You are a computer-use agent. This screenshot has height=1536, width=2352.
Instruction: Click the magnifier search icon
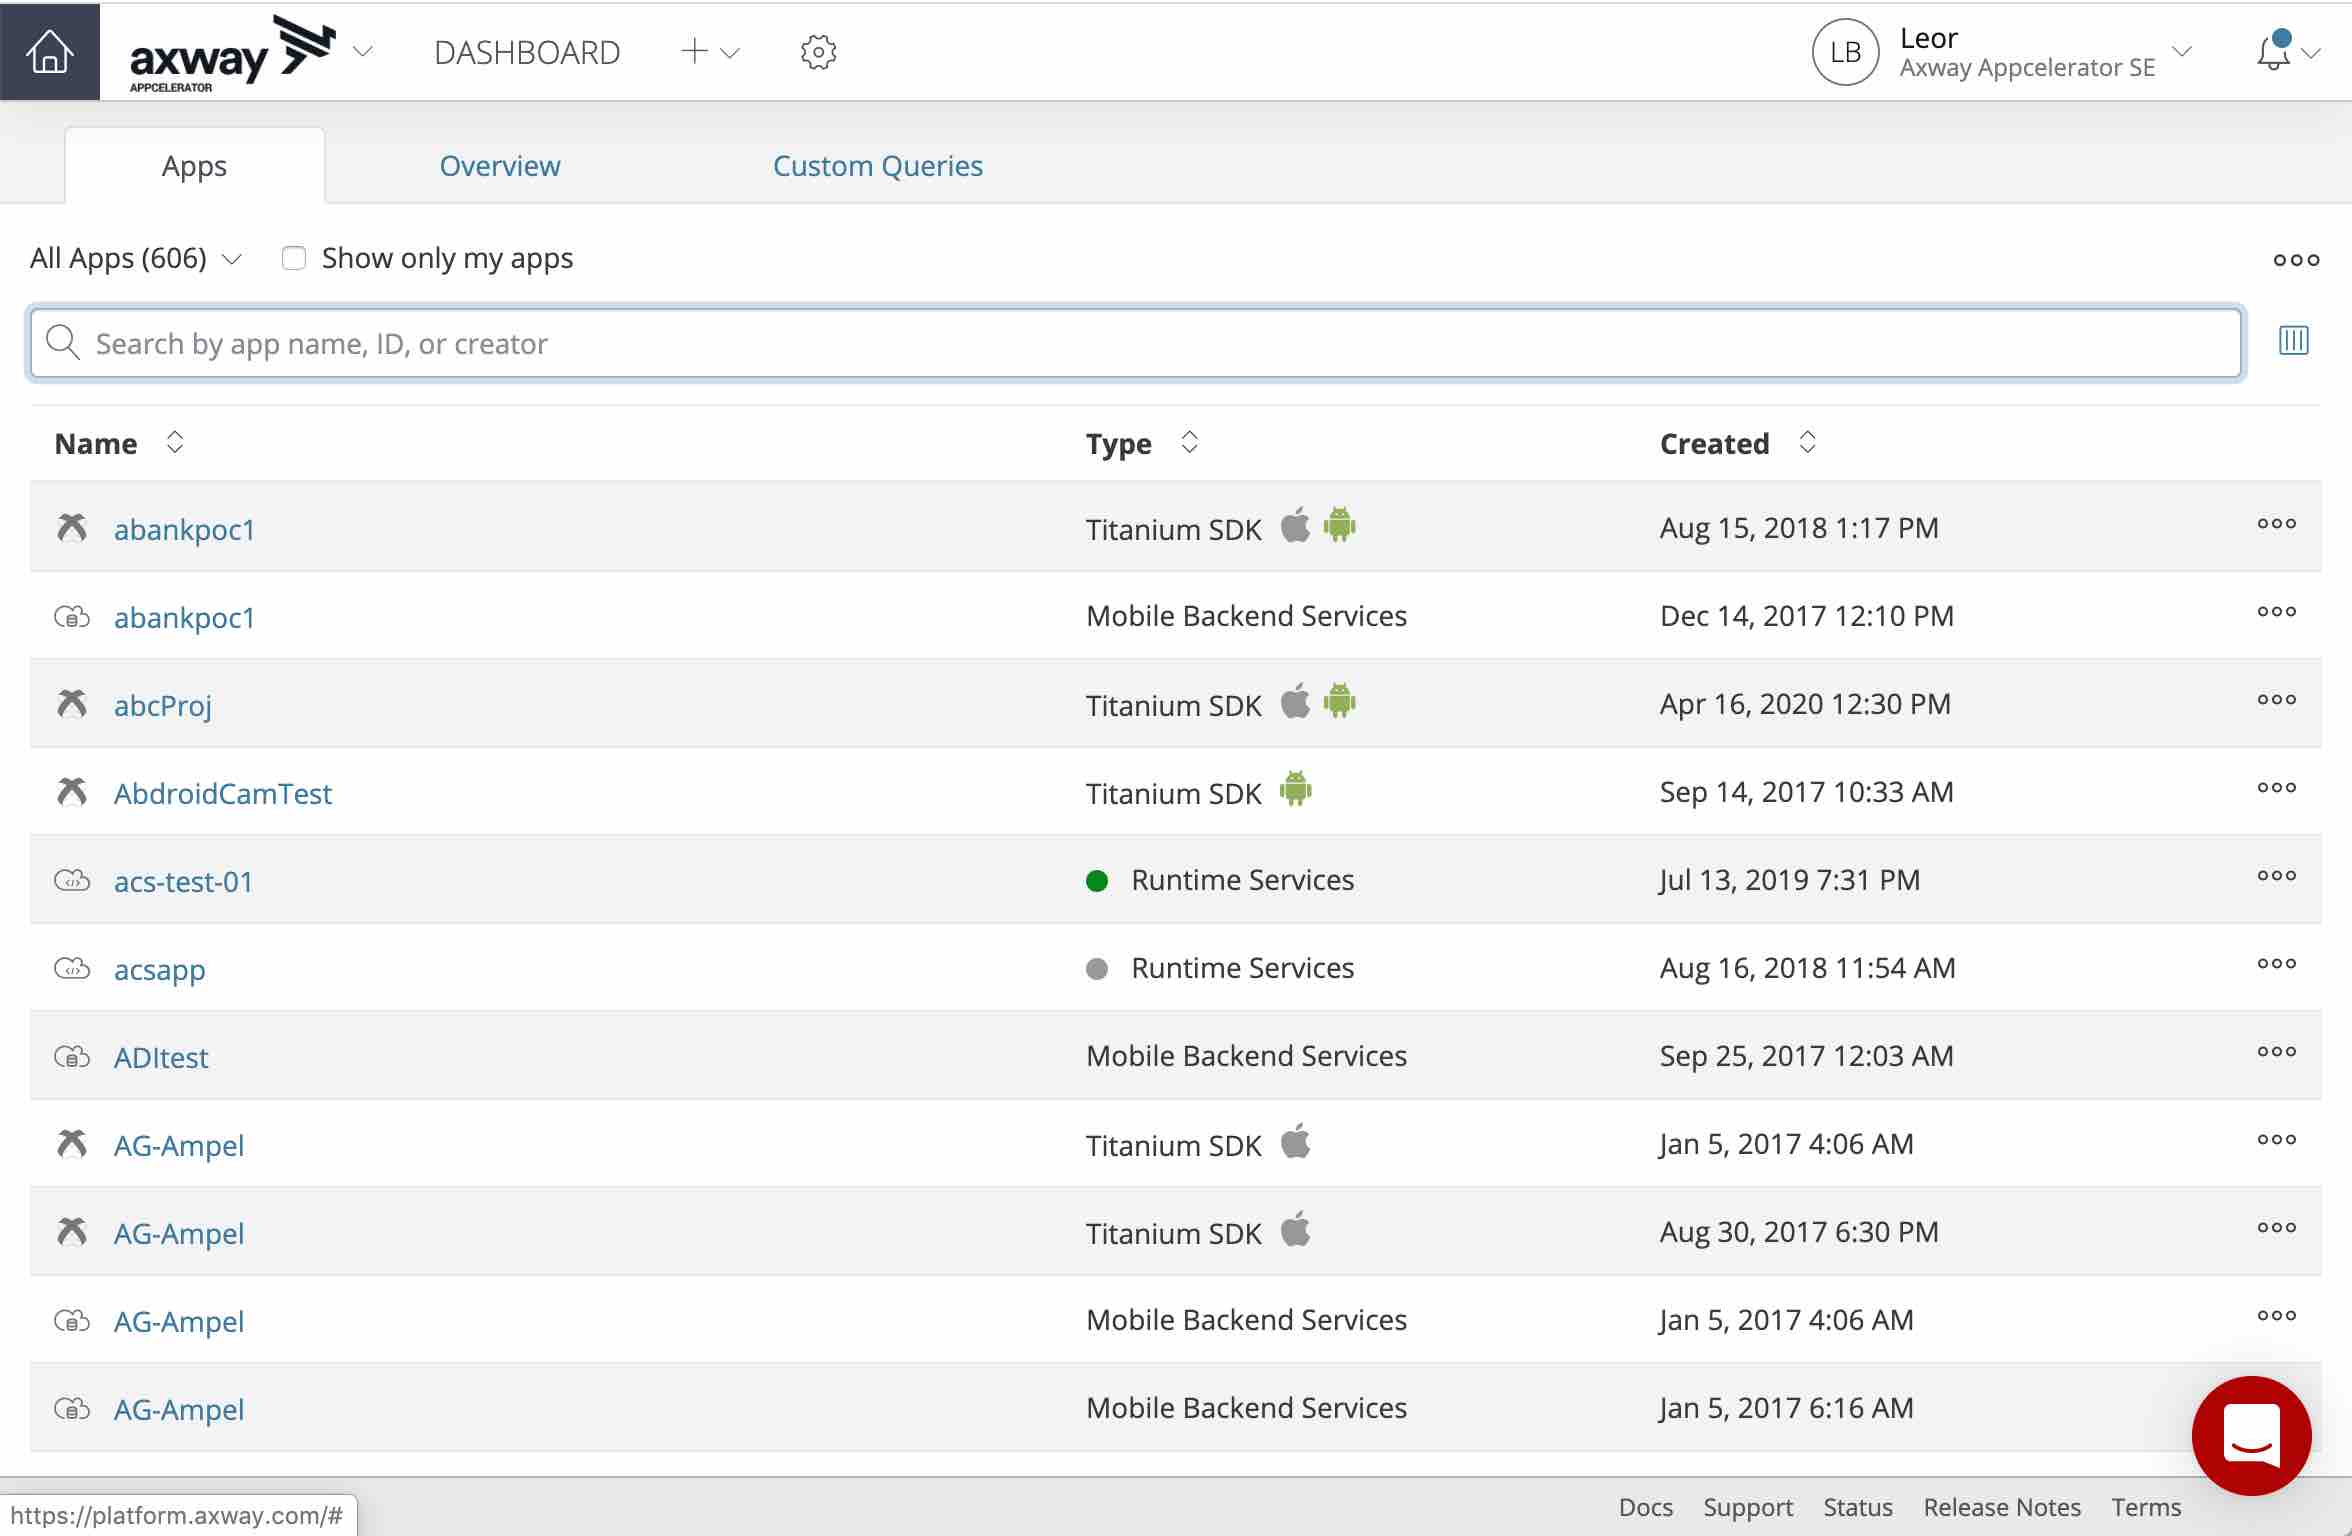(x=63, y=342)
